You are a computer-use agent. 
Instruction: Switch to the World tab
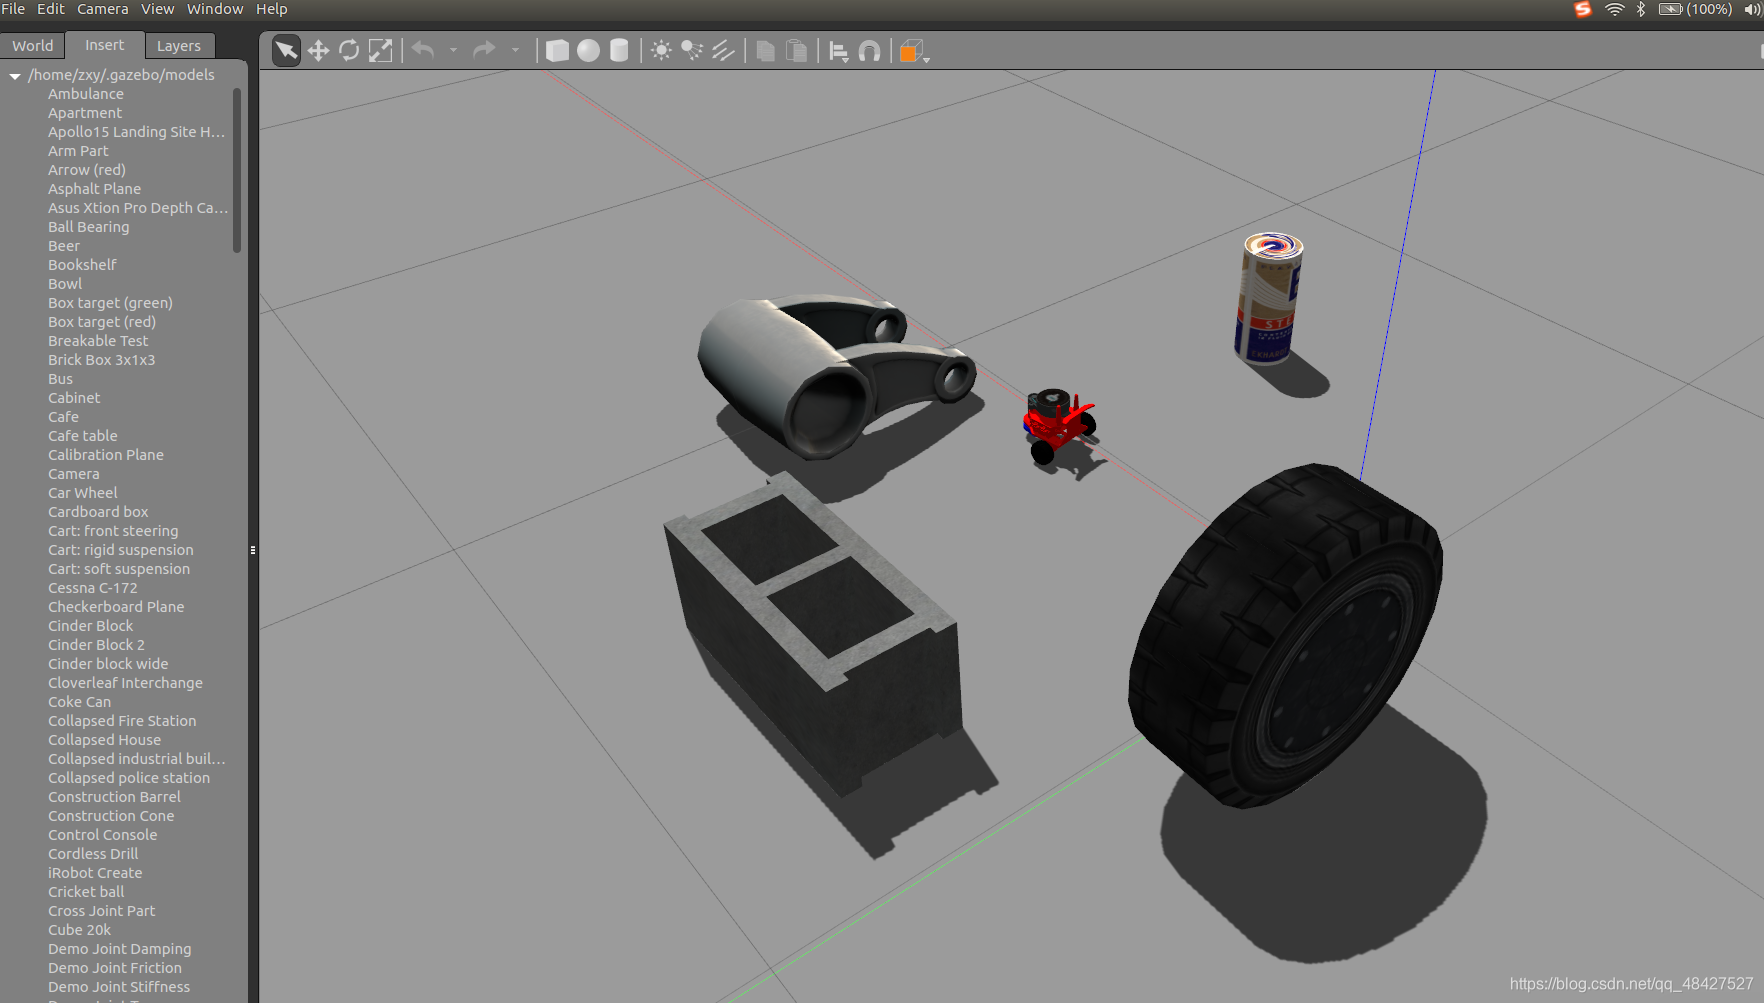tap(33, 46)
